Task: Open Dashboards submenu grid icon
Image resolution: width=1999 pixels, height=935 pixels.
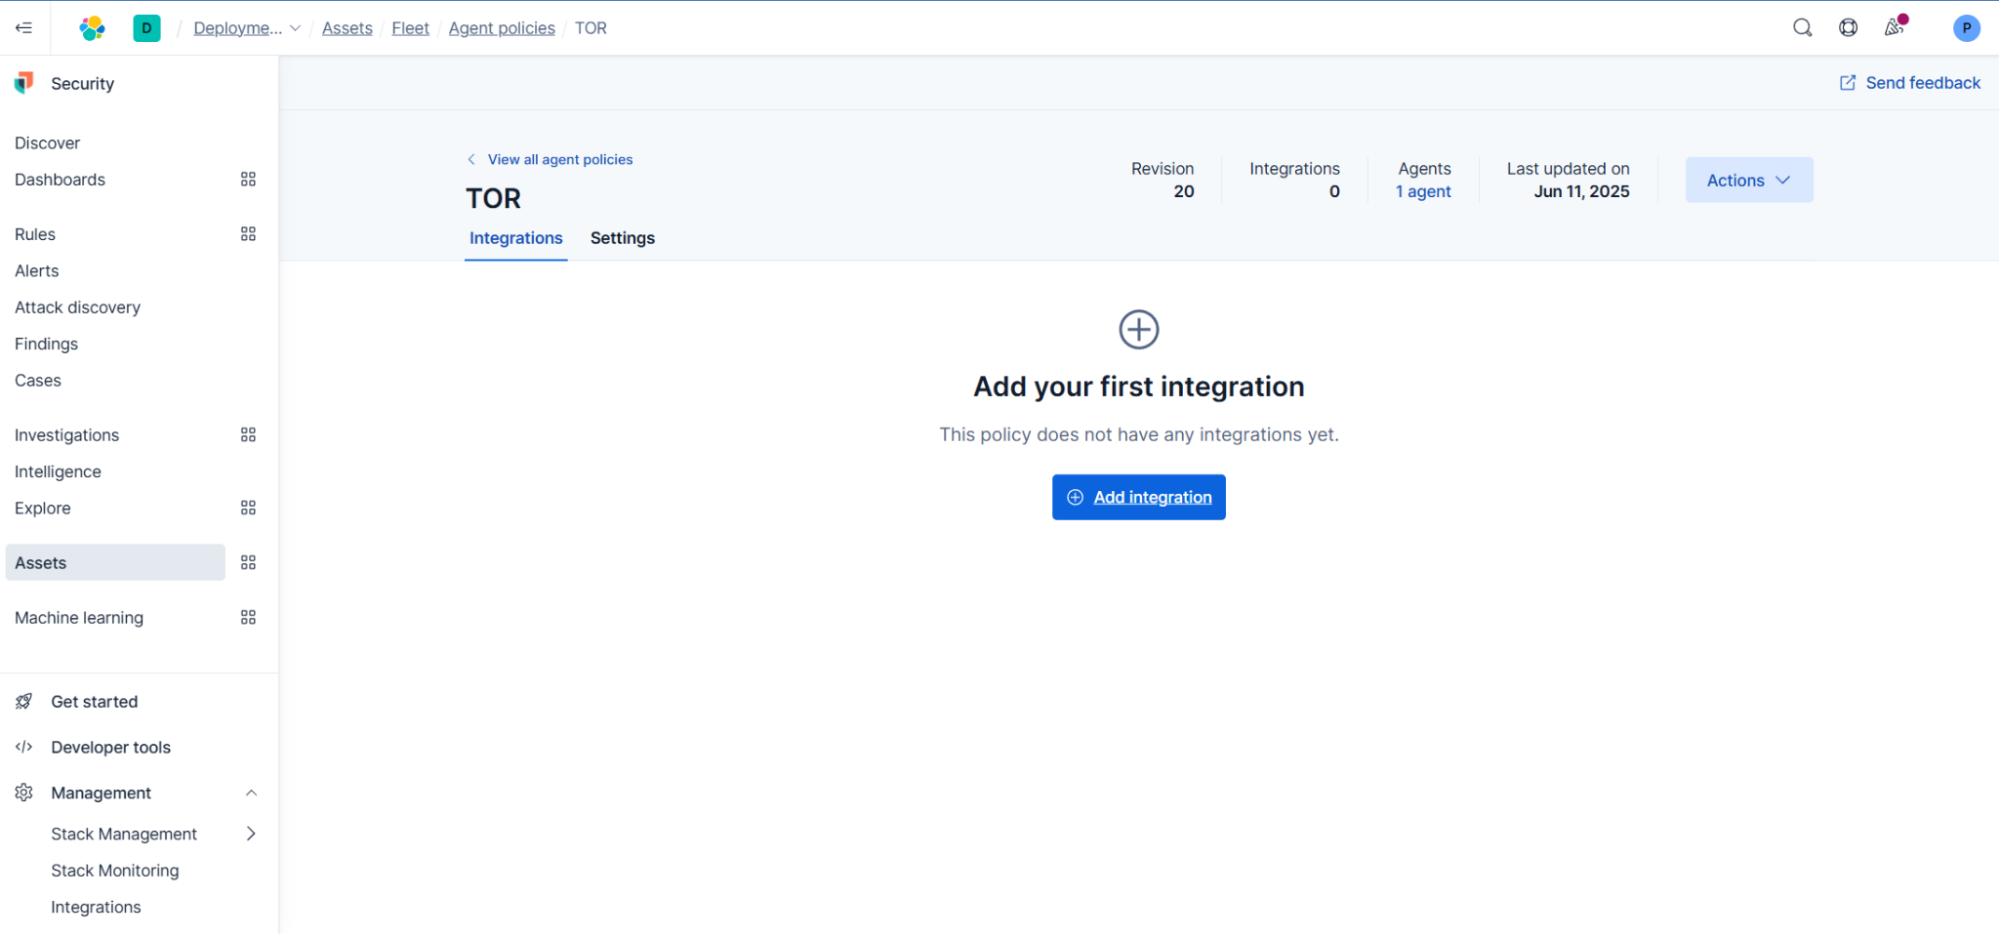Action: [248, 180]
